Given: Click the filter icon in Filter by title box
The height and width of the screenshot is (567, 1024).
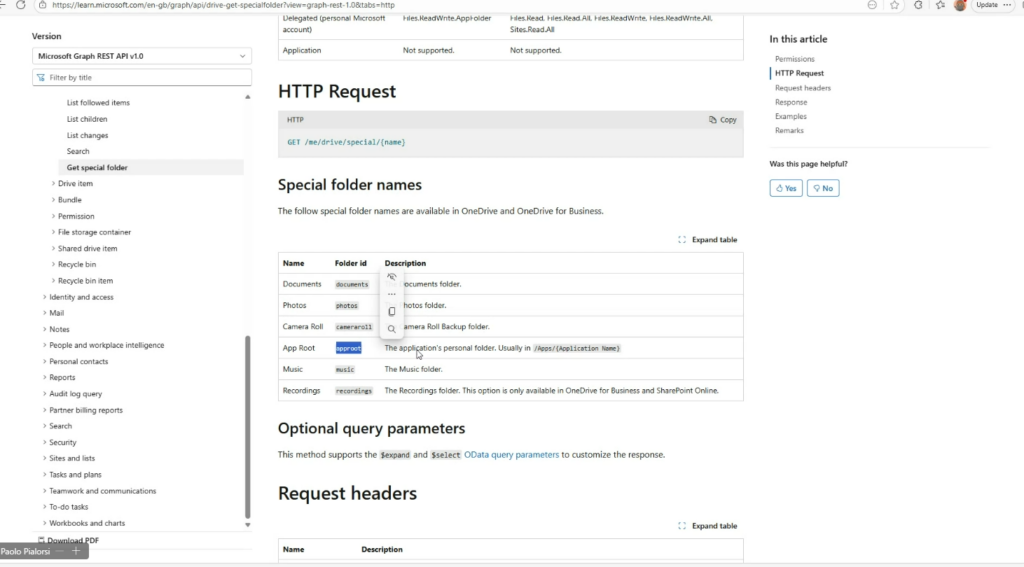Looking at the screenshot, I should [41, 77].
